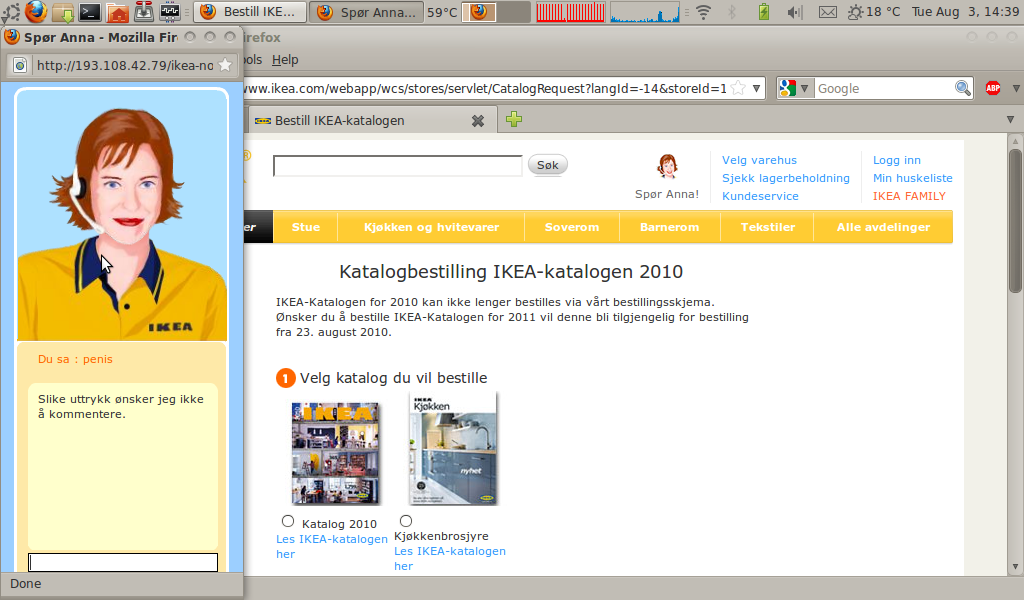Bookmark the Spør Anna page with star
Image resolution: width=1024 pixels, height=600 pixels.
[x=225, y=65]
